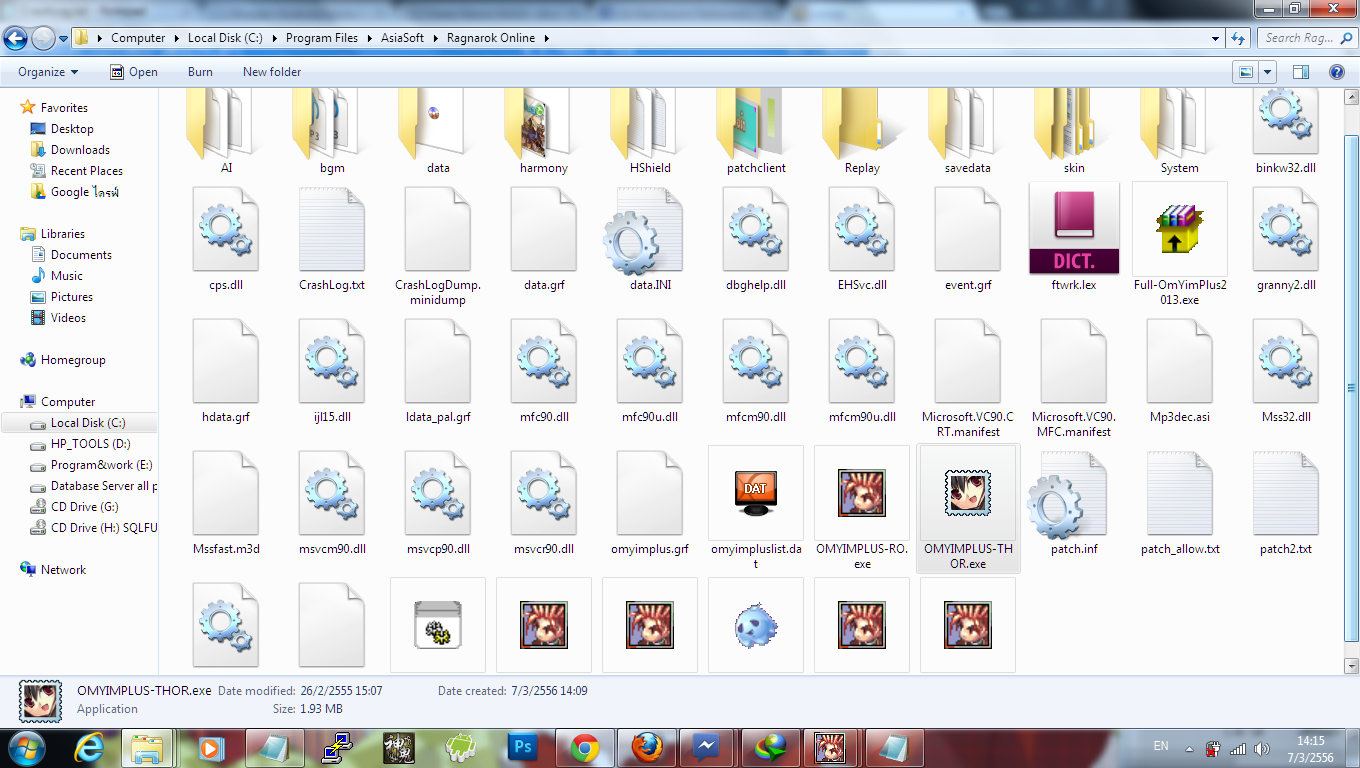Select the granny2.dll file
This screenshot has height=768, width=1360.
tap(1286, 237)
